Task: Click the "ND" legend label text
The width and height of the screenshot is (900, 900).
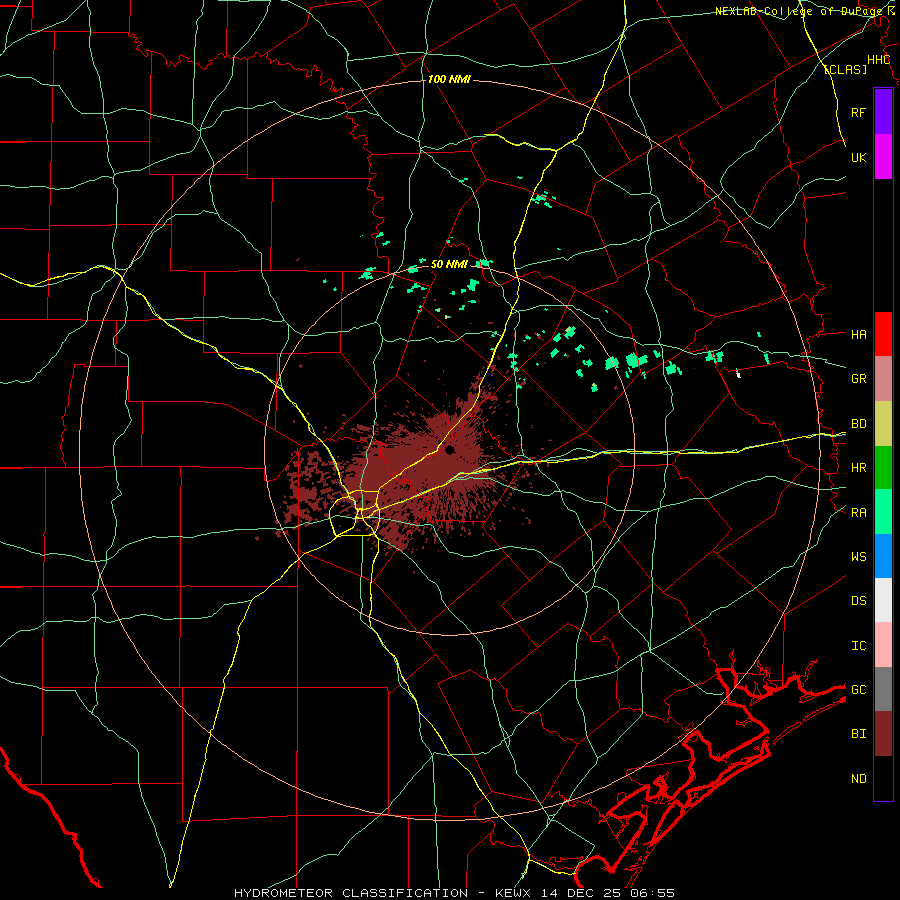Action: 858,778
